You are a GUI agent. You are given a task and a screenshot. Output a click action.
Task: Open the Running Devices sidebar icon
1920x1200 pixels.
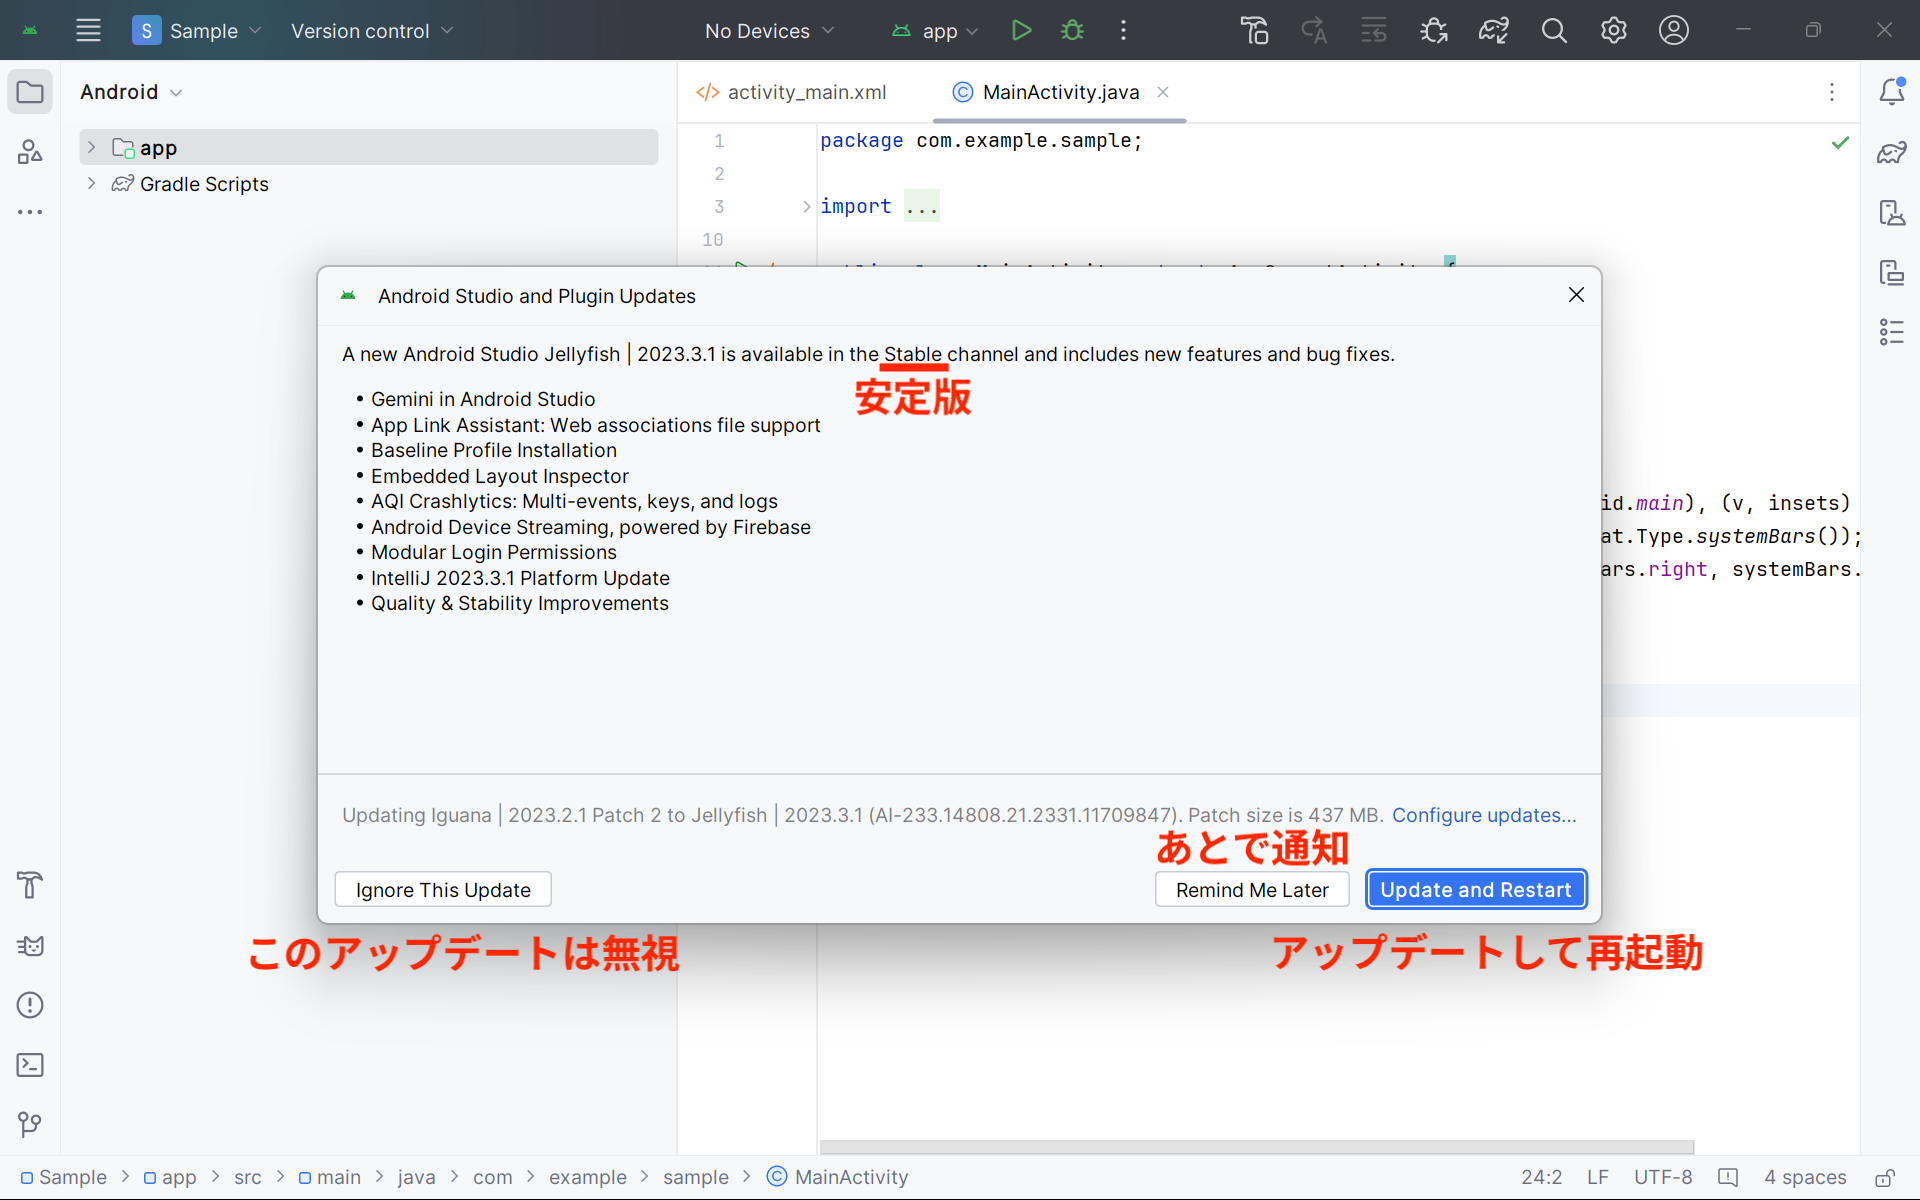pos(1891,212)
